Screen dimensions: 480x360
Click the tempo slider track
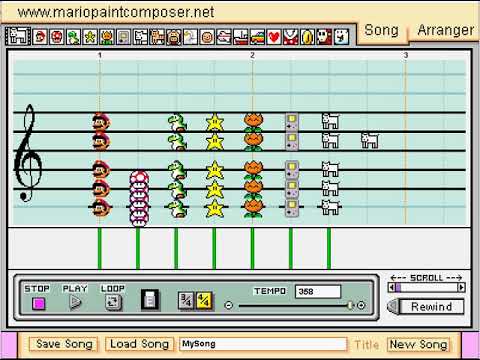[295, 306]
